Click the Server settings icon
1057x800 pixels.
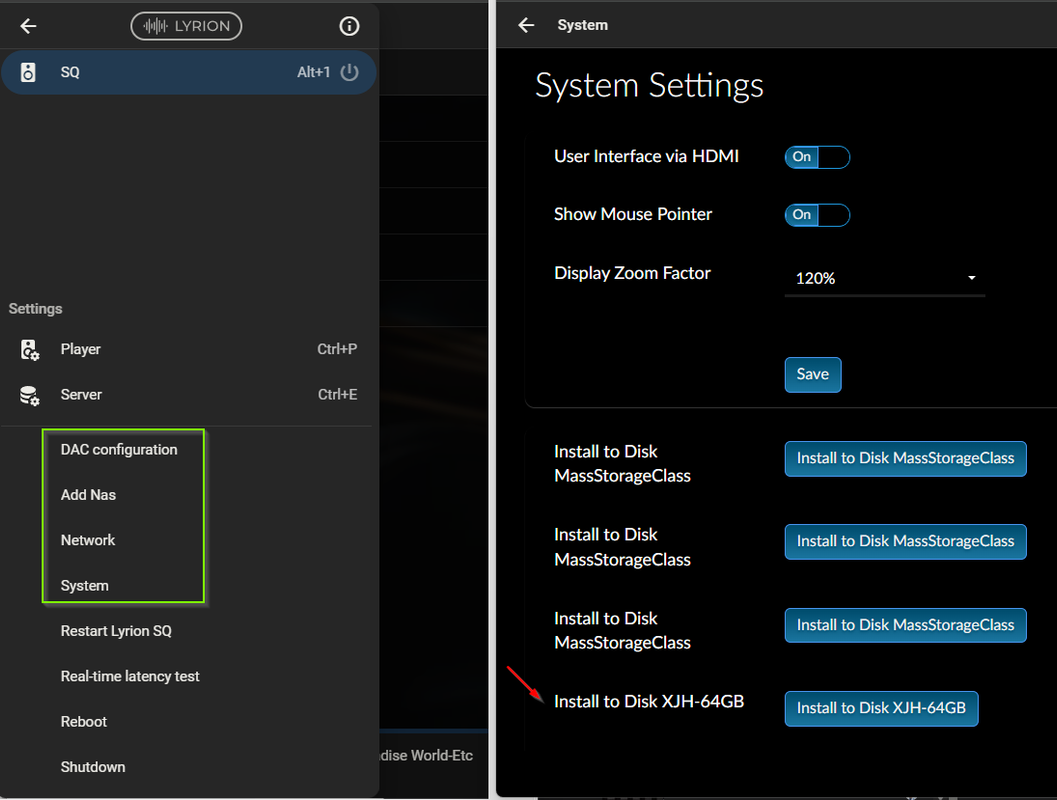(30, 395)
